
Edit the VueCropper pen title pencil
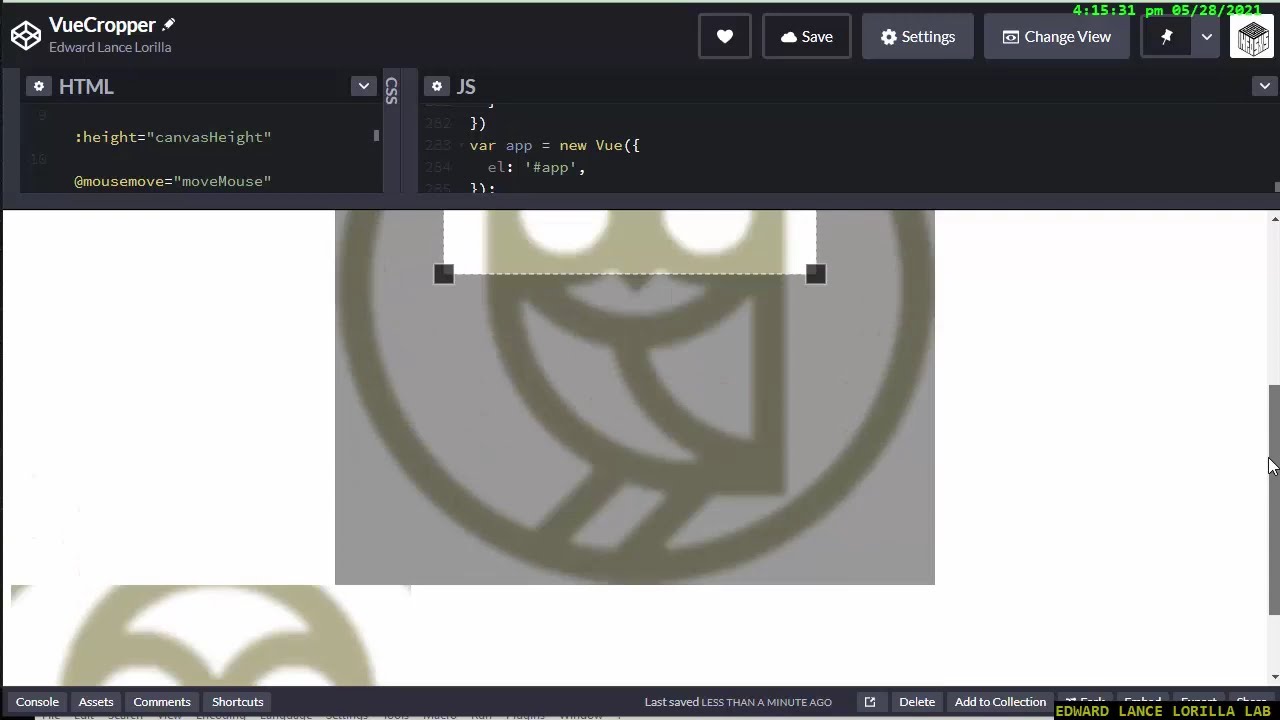[x=168, y=24]
